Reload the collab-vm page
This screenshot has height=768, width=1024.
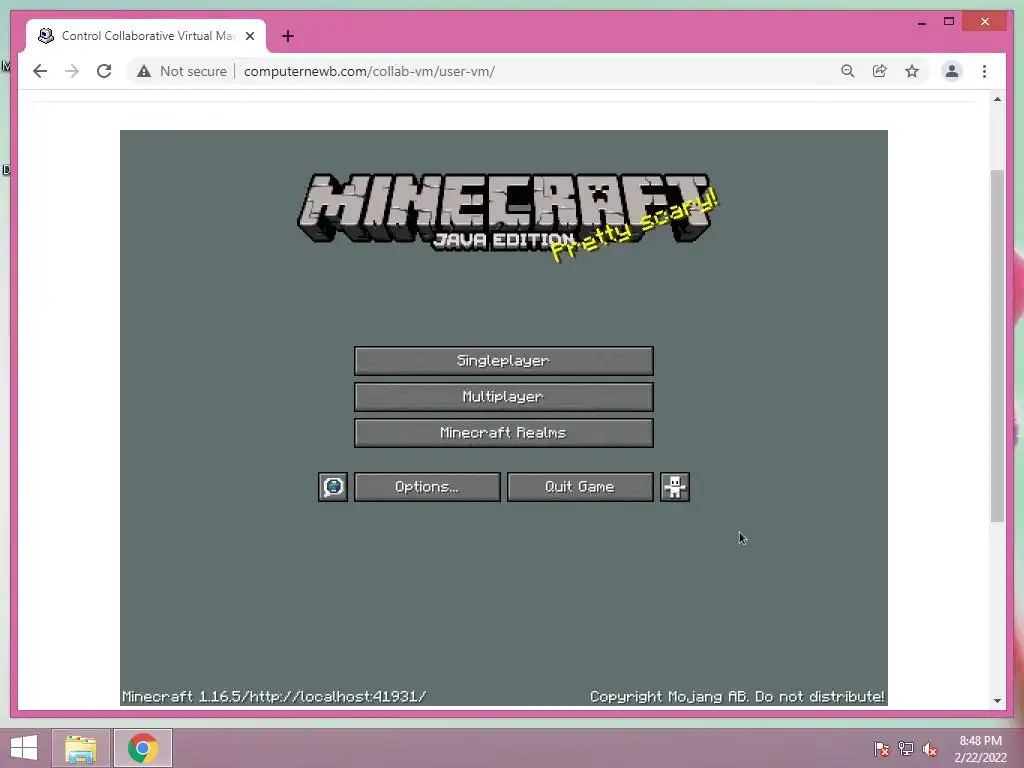point(104,71)
